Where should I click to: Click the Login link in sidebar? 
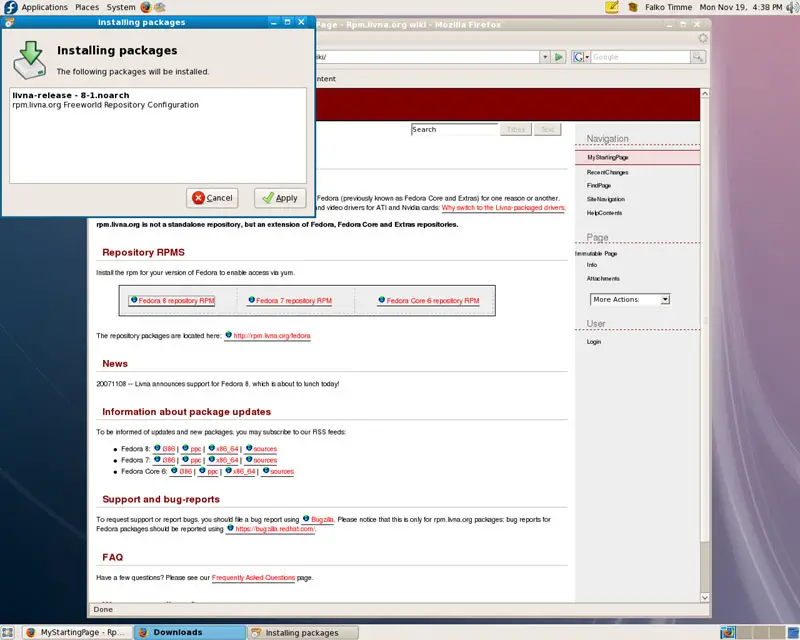(593, 342)
